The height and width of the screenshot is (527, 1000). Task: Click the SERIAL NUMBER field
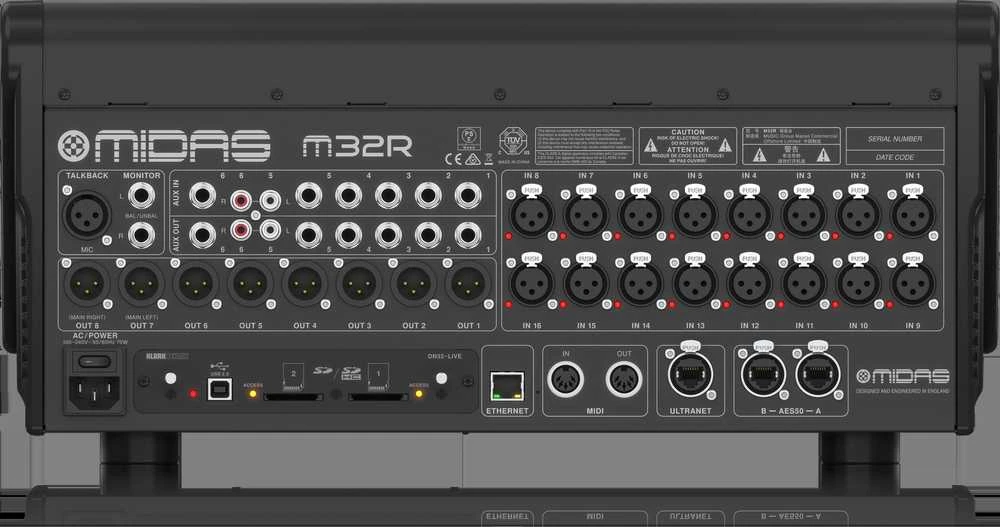pyautogui.click(x=895, y=138)
